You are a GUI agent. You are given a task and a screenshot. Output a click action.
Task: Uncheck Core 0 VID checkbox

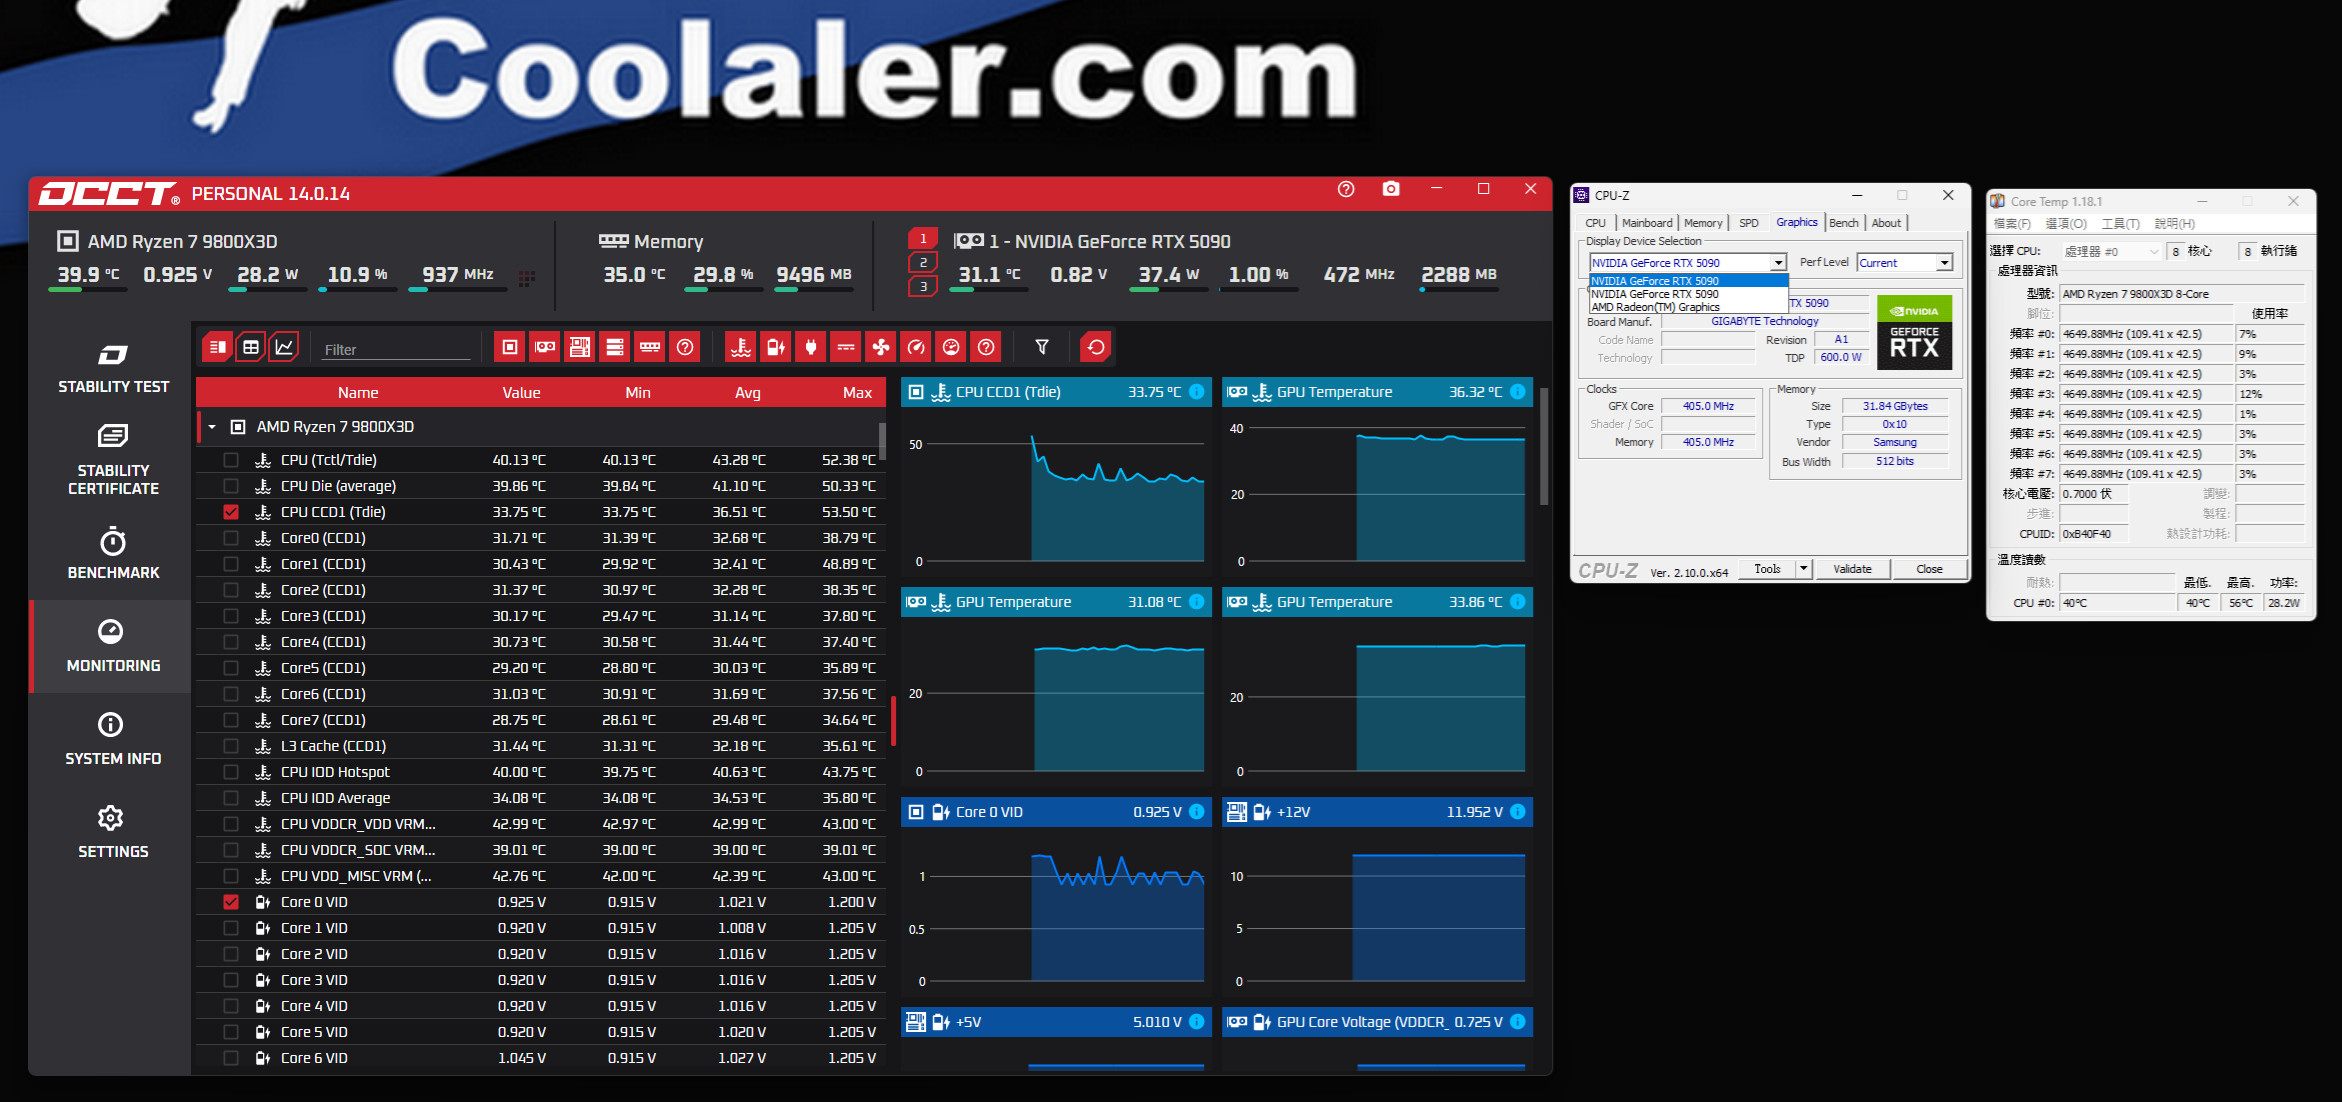click(231, 902)
